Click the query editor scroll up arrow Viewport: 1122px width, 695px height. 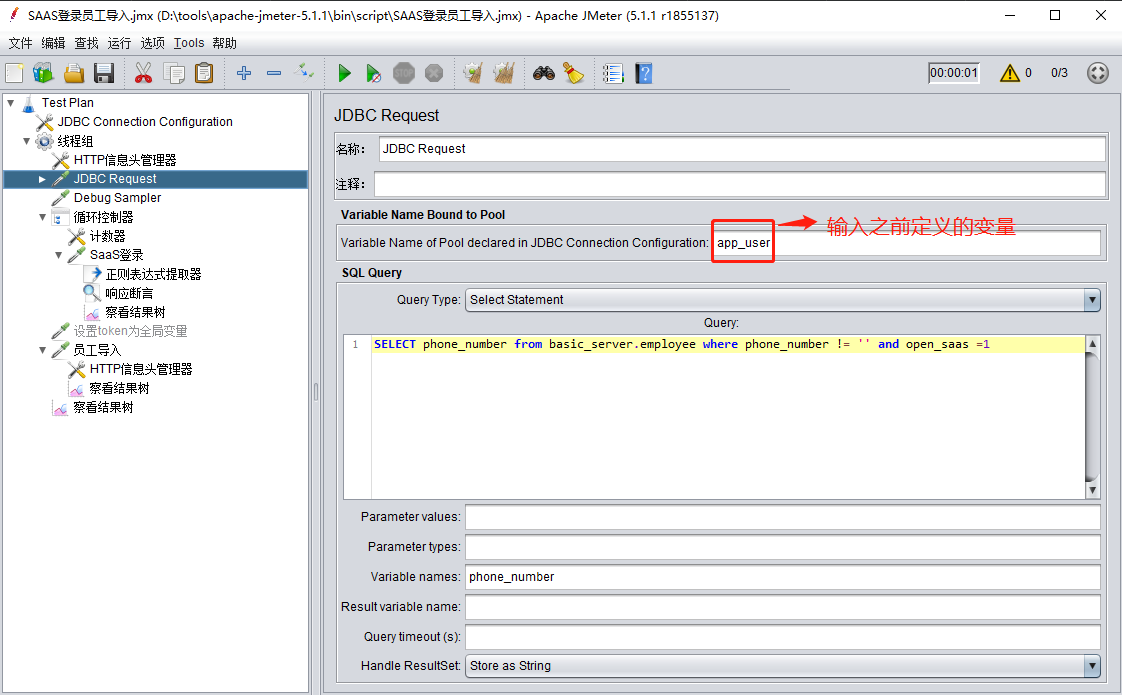point(1092,344)
